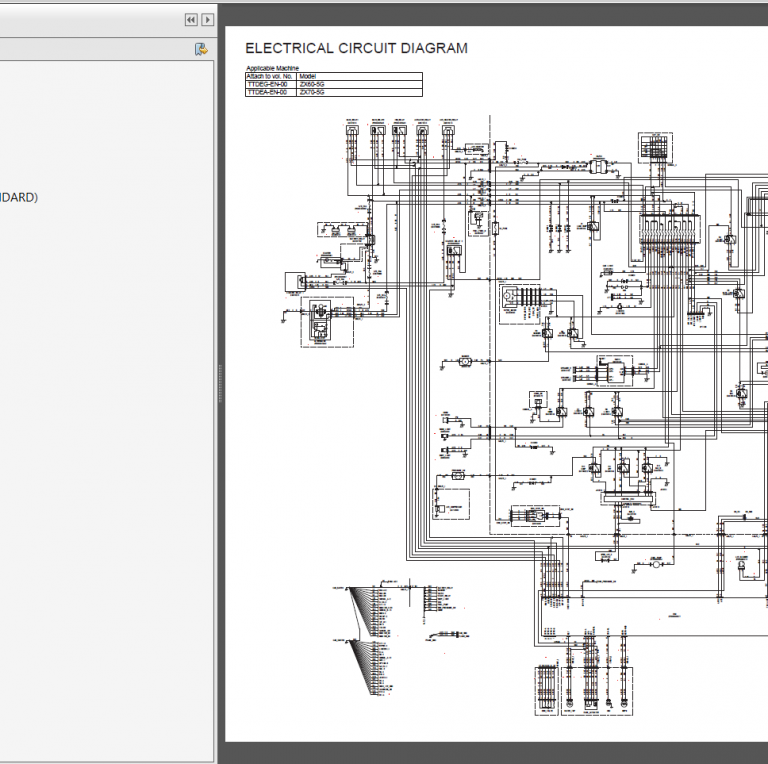
Task: Select the bookmark ending in "NDARD)"
Action: (19, 197)
